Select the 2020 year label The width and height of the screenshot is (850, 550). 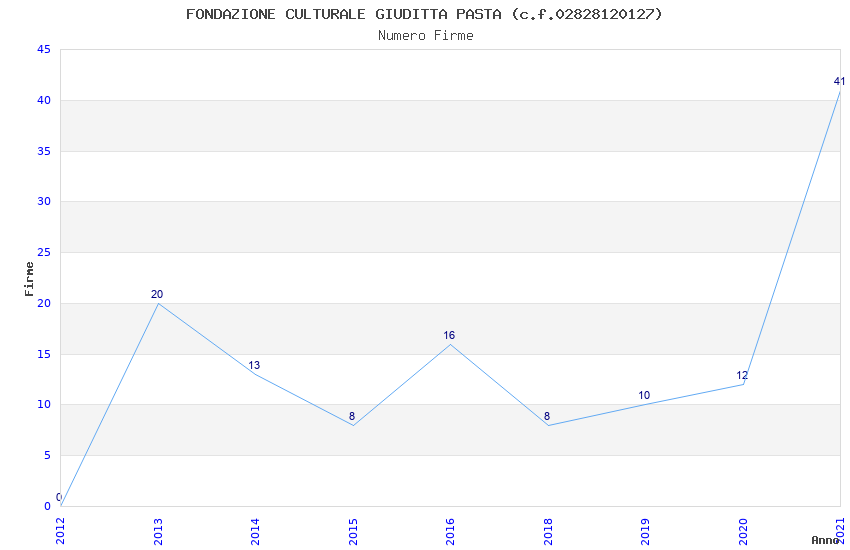pyautogui.click(x=743, y=531)
